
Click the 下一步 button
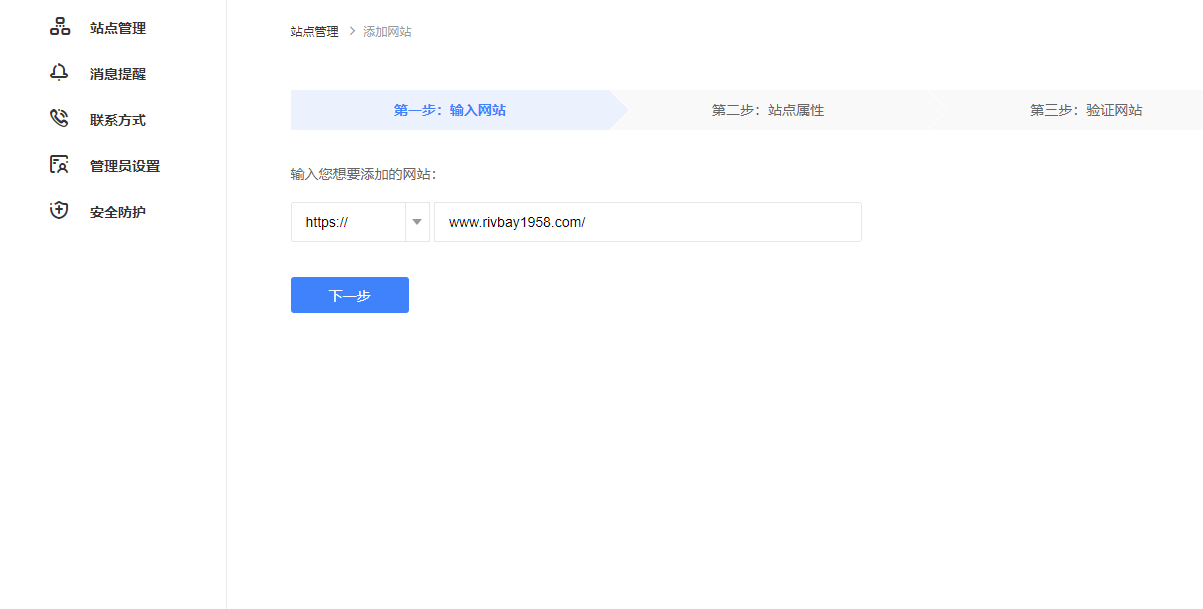click(x=350, y=295)
